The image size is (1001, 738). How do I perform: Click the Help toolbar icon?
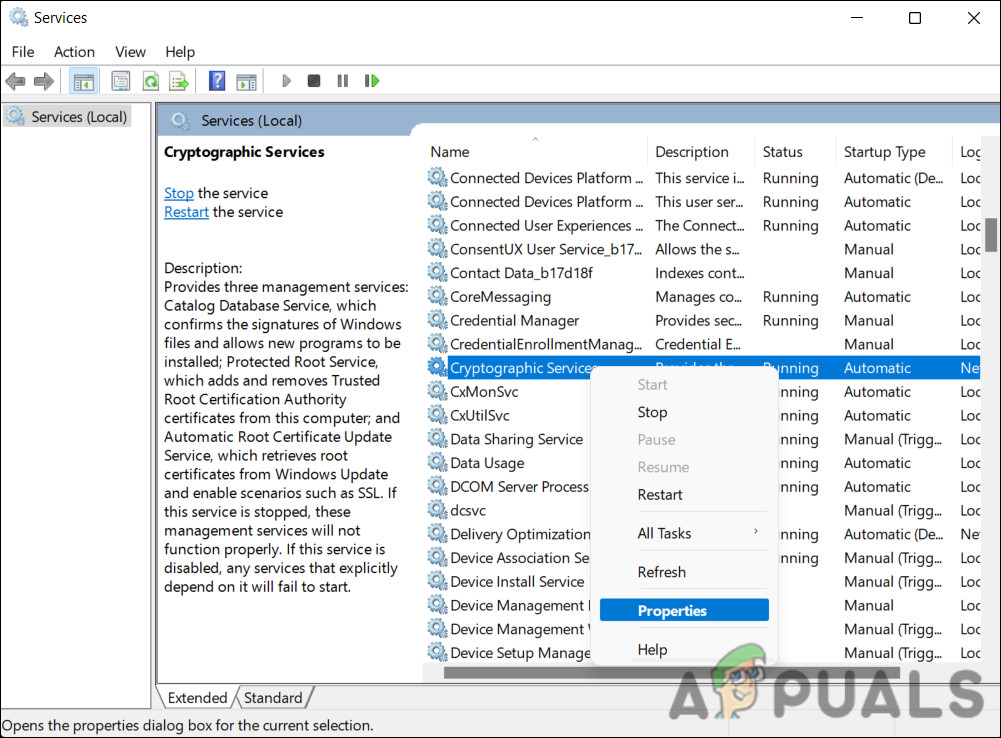pos(217,80)
